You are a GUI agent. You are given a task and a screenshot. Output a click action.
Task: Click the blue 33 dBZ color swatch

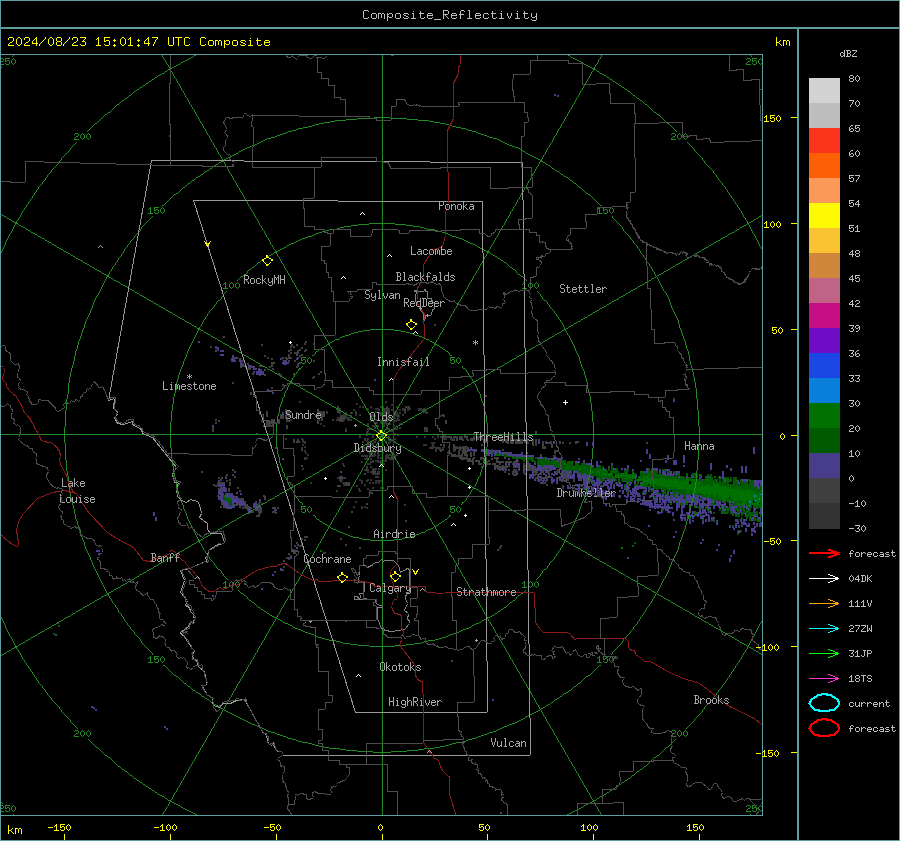824,366
